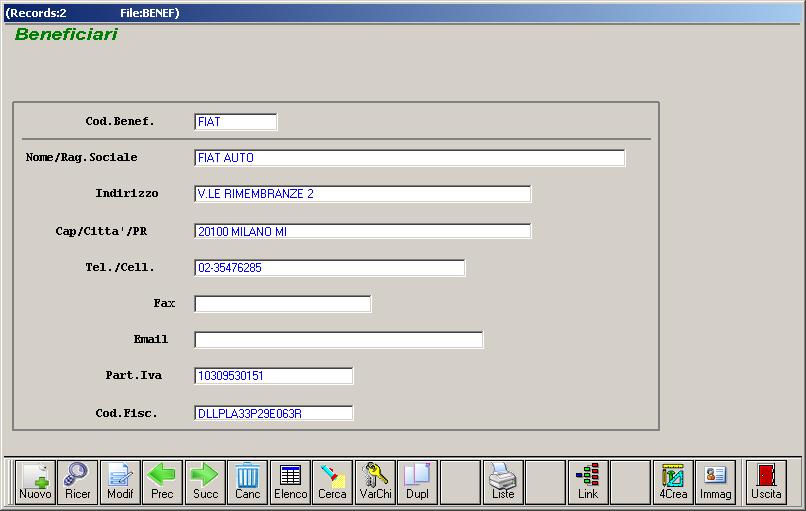
Task: Launch the 4Crea design tool
Action: 673,482
